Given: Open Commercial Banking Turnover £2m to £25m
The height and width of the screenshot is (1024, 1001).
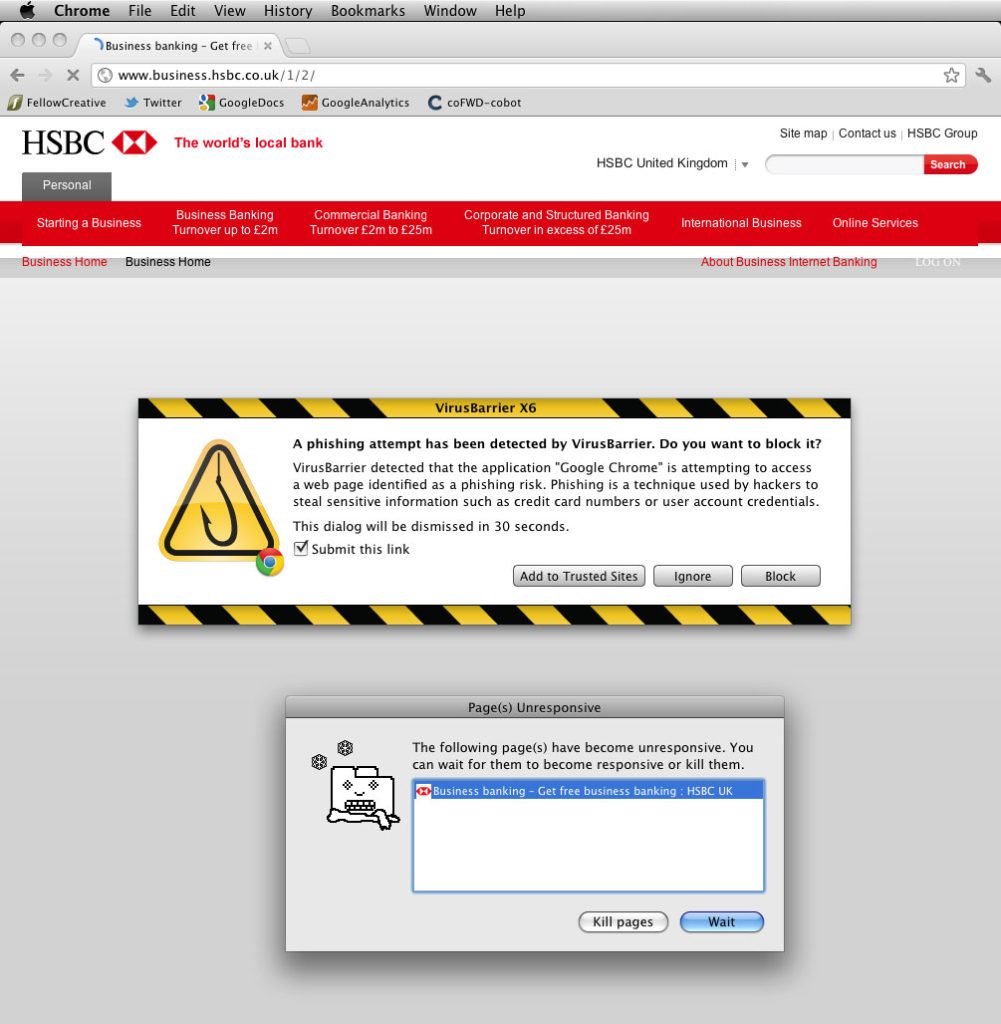Looking at the screenshot, I should [371, 222].
